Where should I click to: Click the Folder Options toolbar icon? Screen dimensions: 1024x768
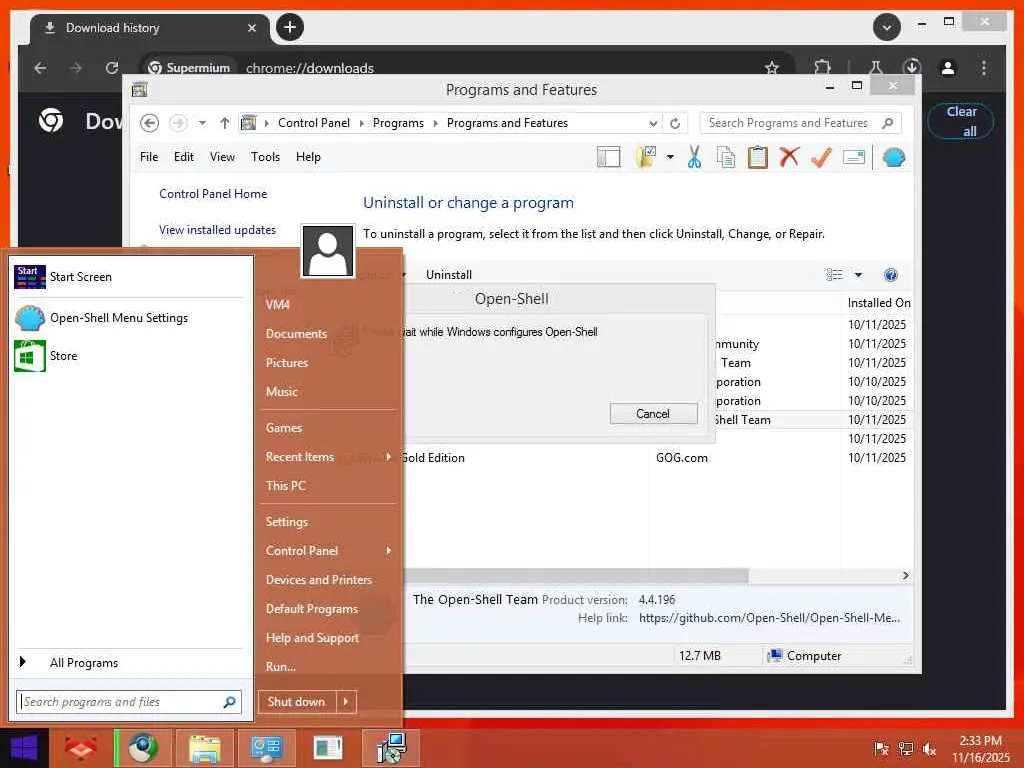tap(646, 157)
